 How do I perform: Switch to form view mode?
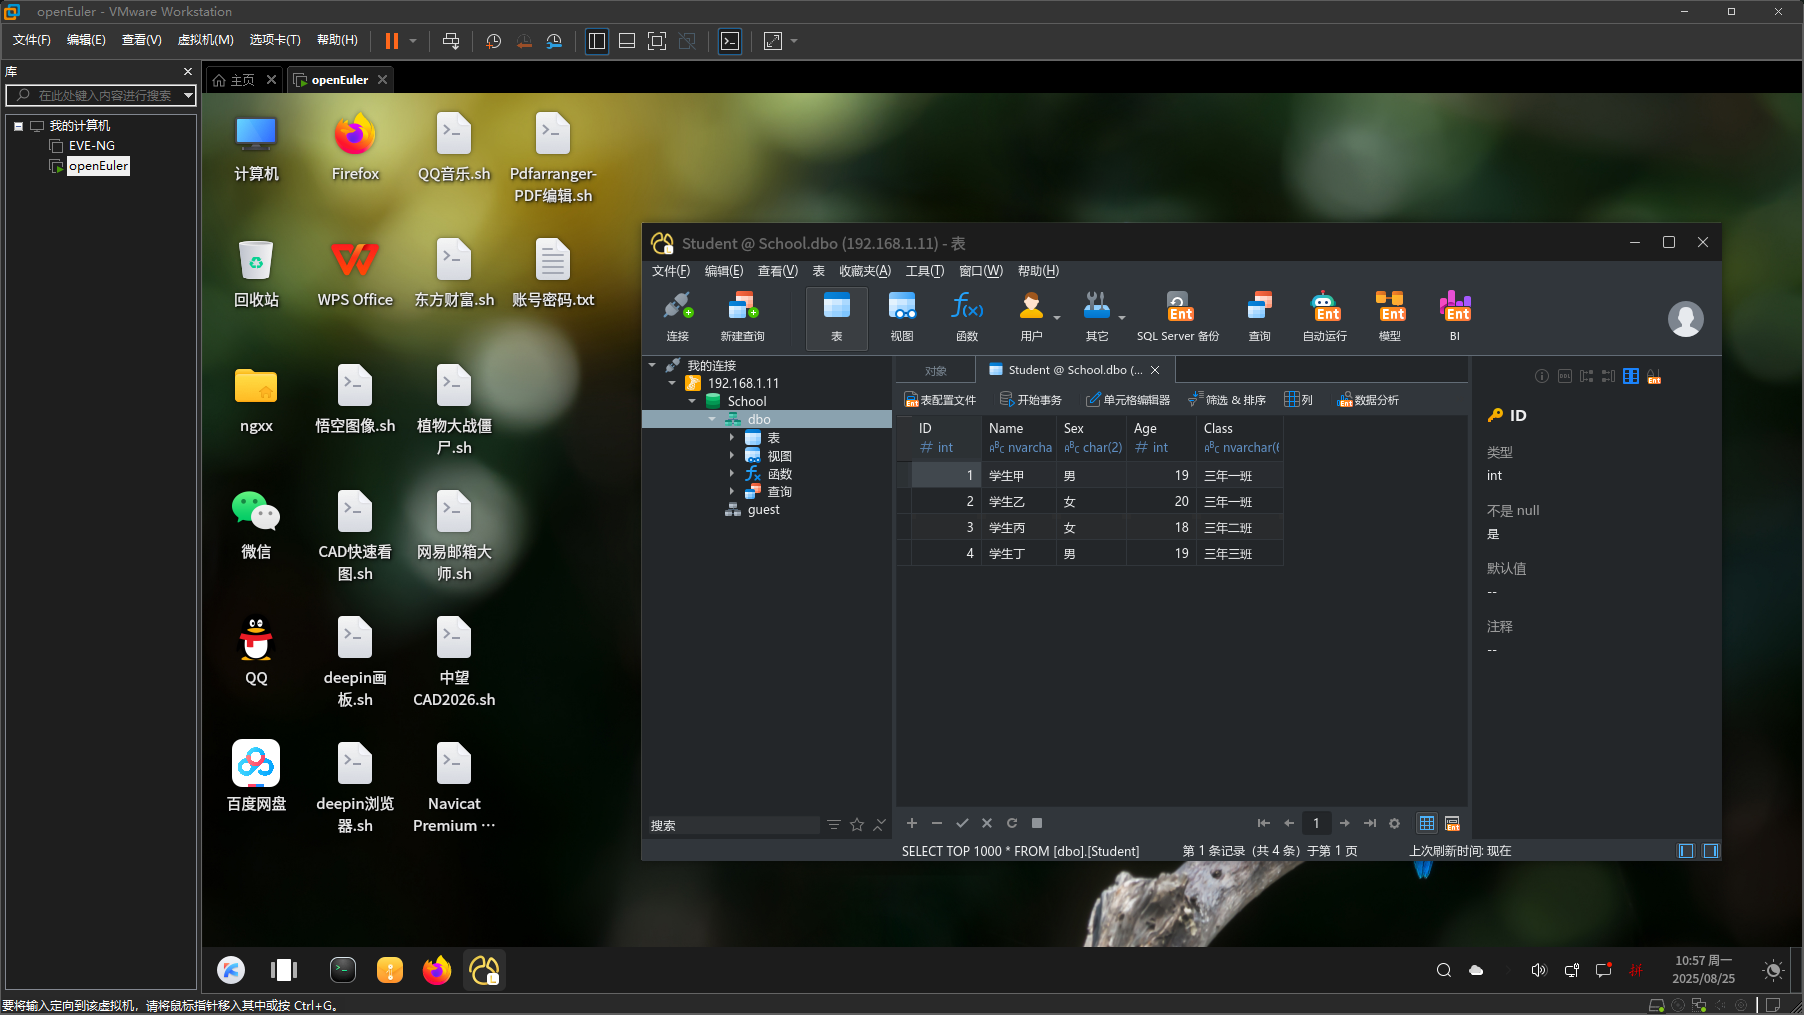(x=1452, y=823)
